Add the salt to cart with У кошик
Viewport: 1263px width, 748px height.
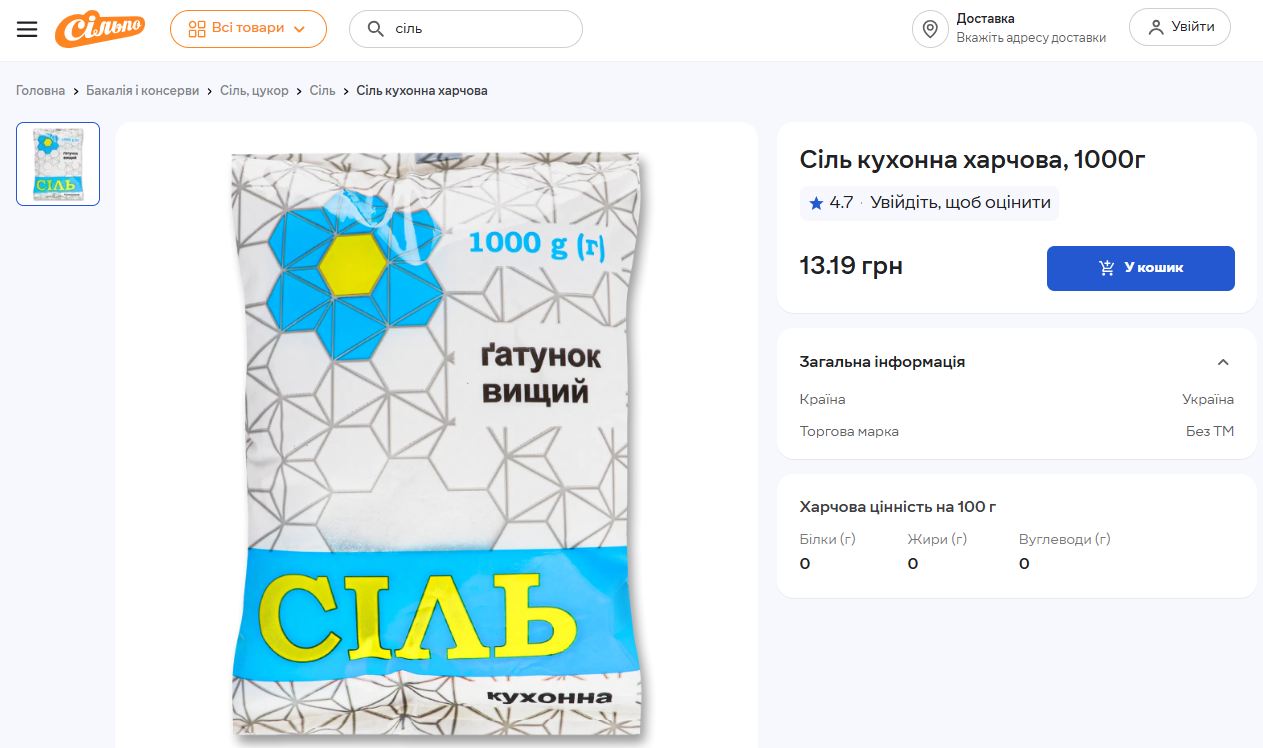1141,268
